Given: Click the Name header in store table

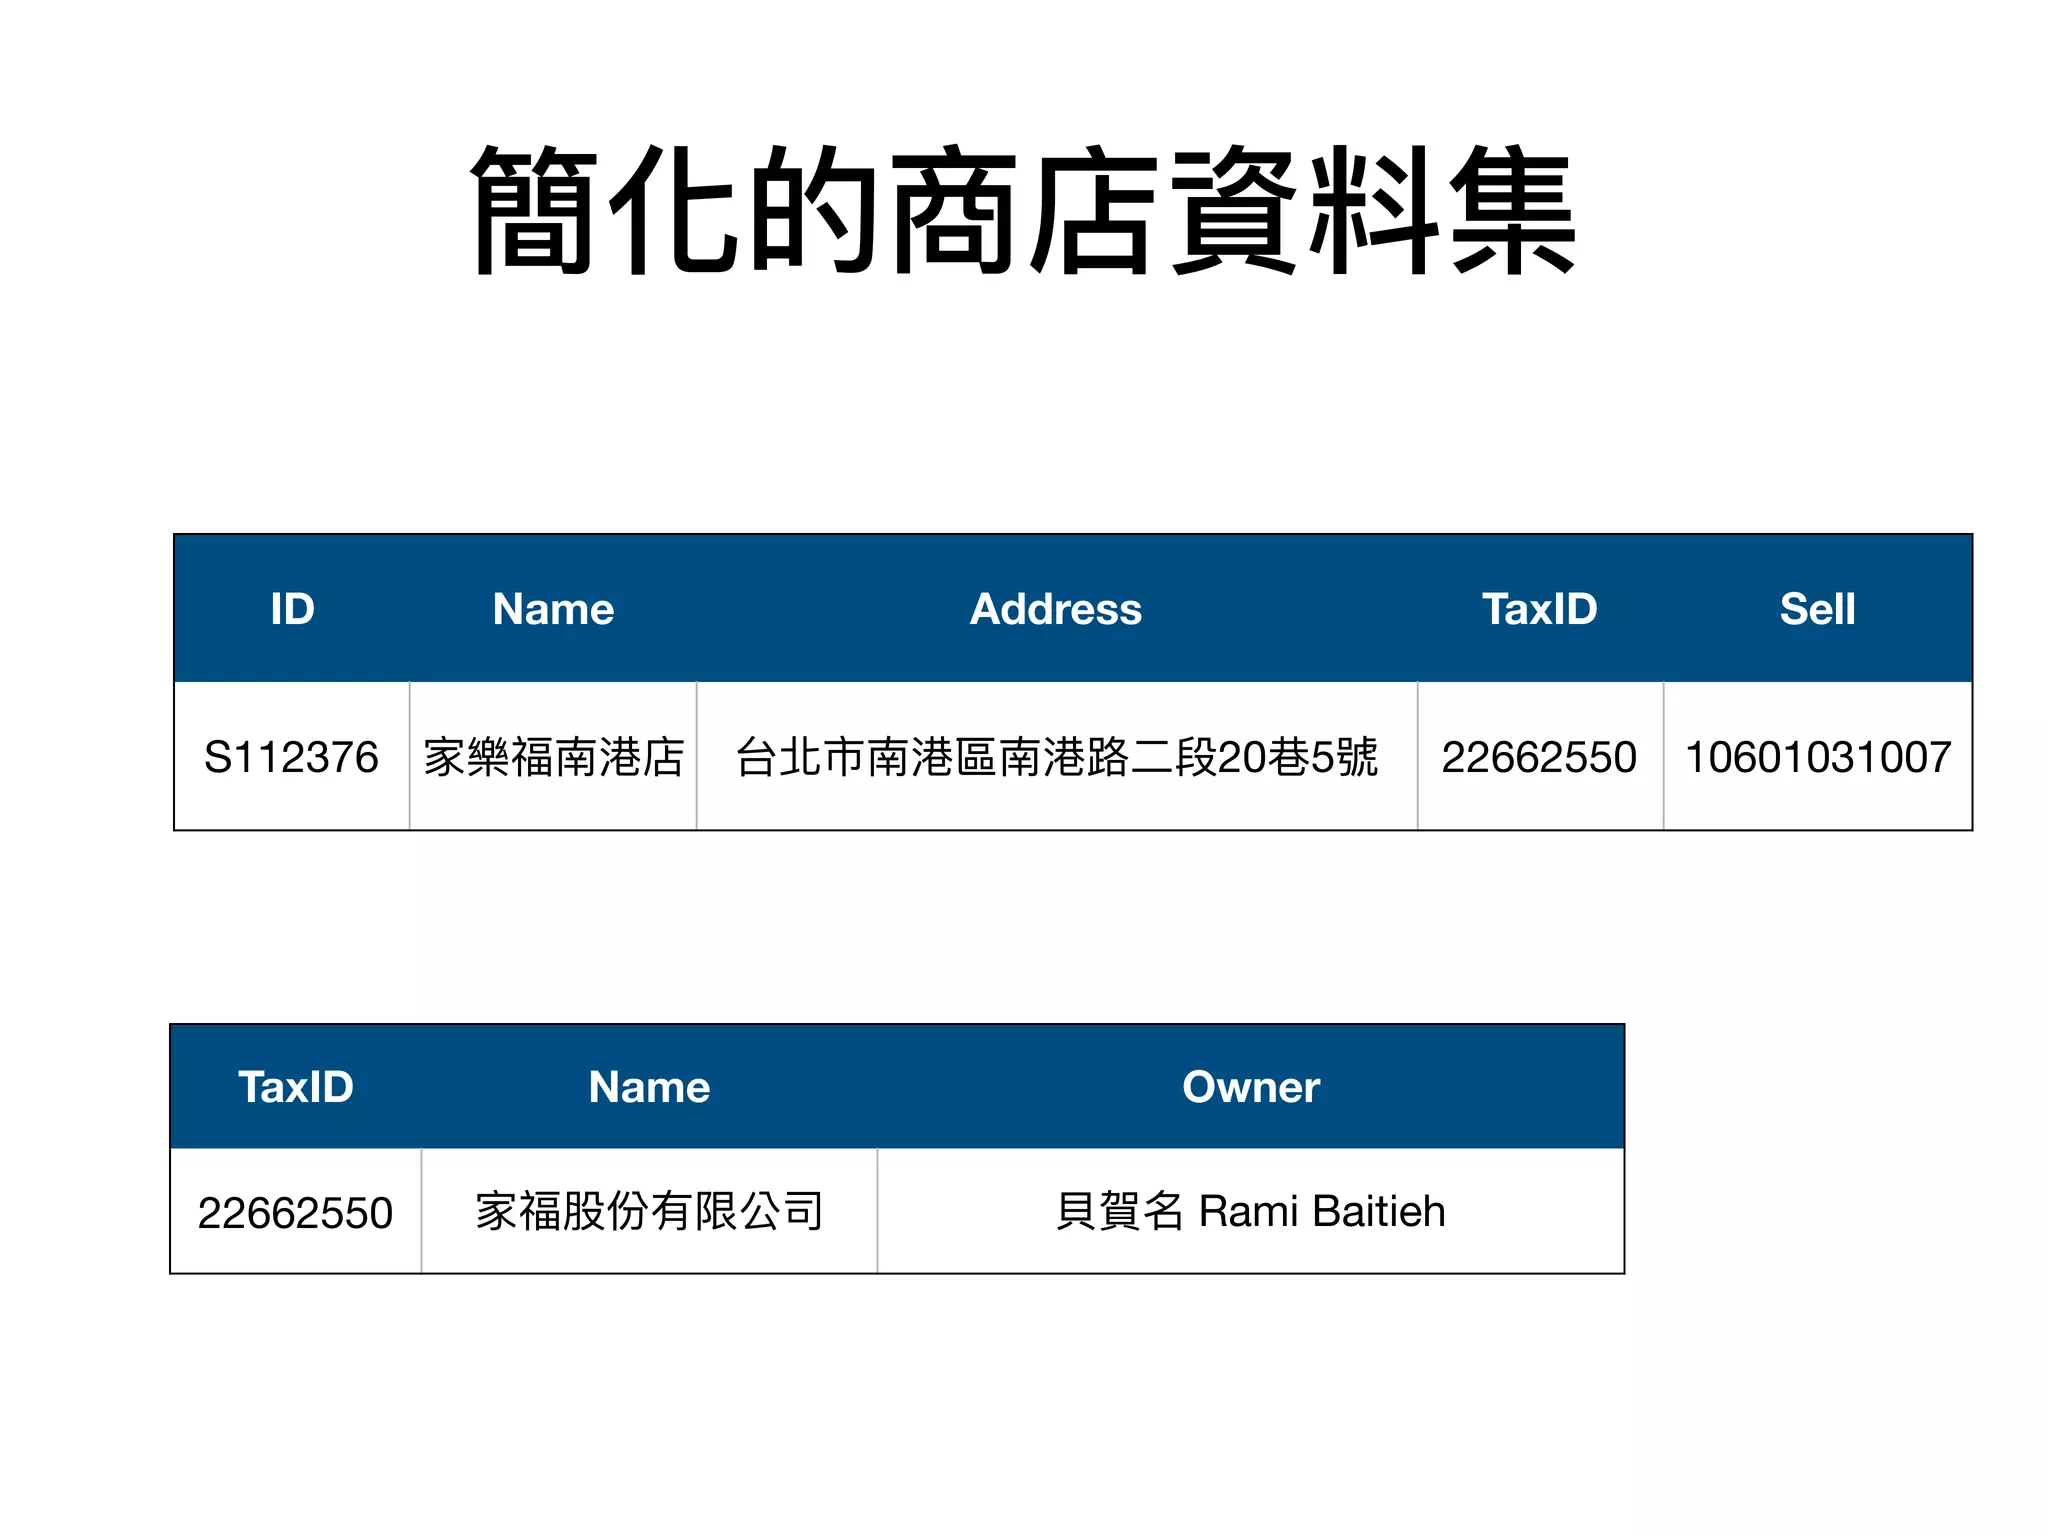Looking at the screenshot, I should pos(553,609).
